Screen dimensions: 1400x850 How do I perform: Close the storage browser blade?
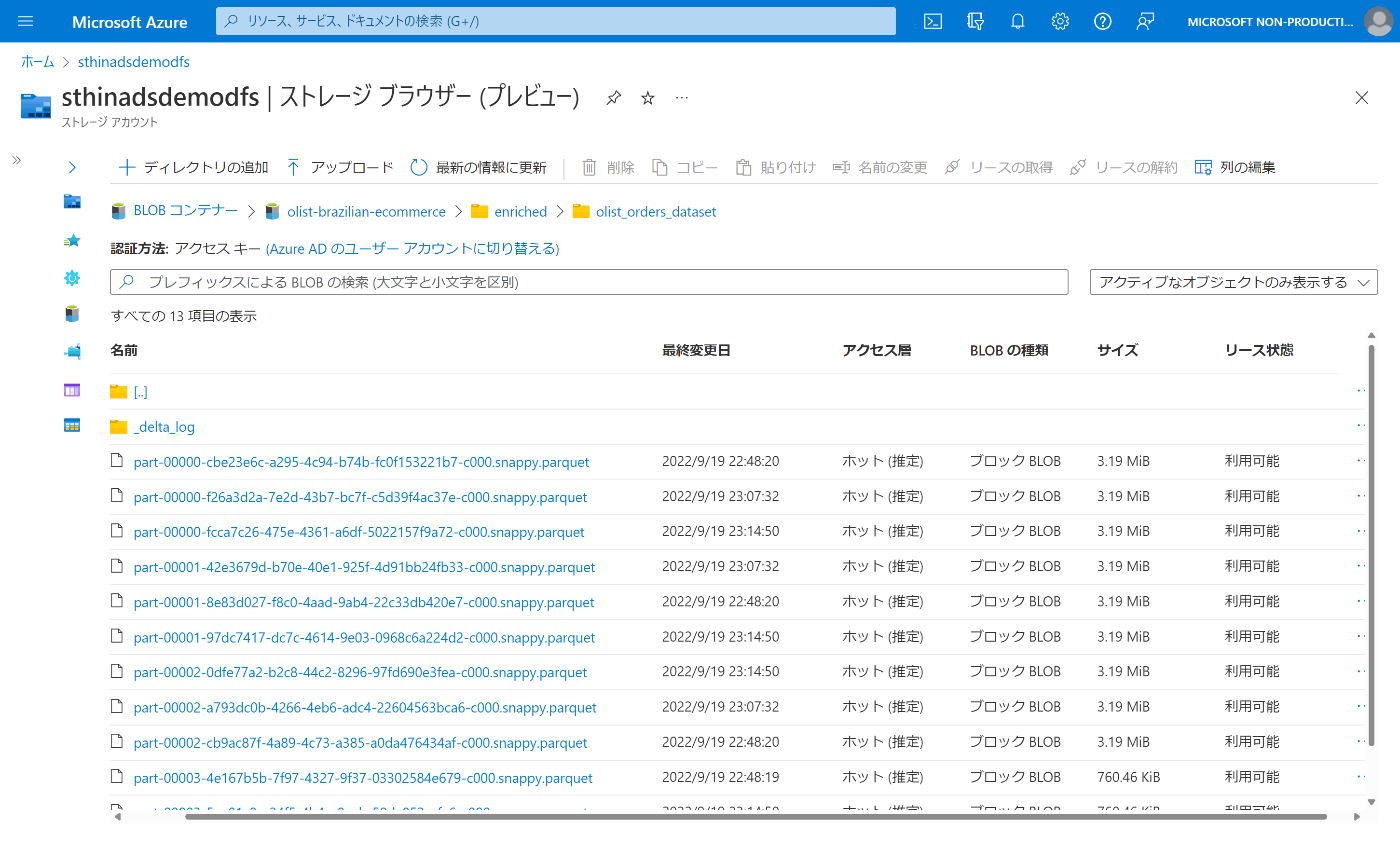tap(1361, 97)
